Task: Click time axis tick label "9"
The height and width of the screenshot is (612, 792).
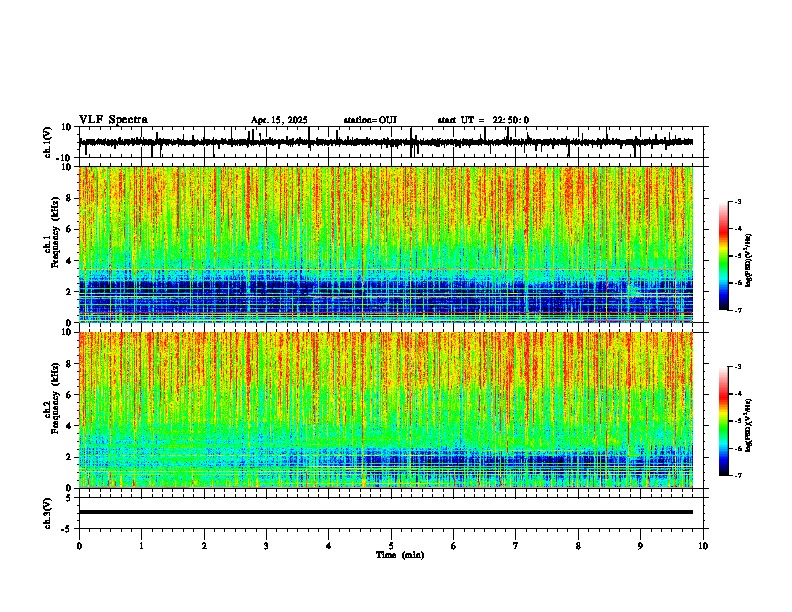Action: tap(640, 546)
